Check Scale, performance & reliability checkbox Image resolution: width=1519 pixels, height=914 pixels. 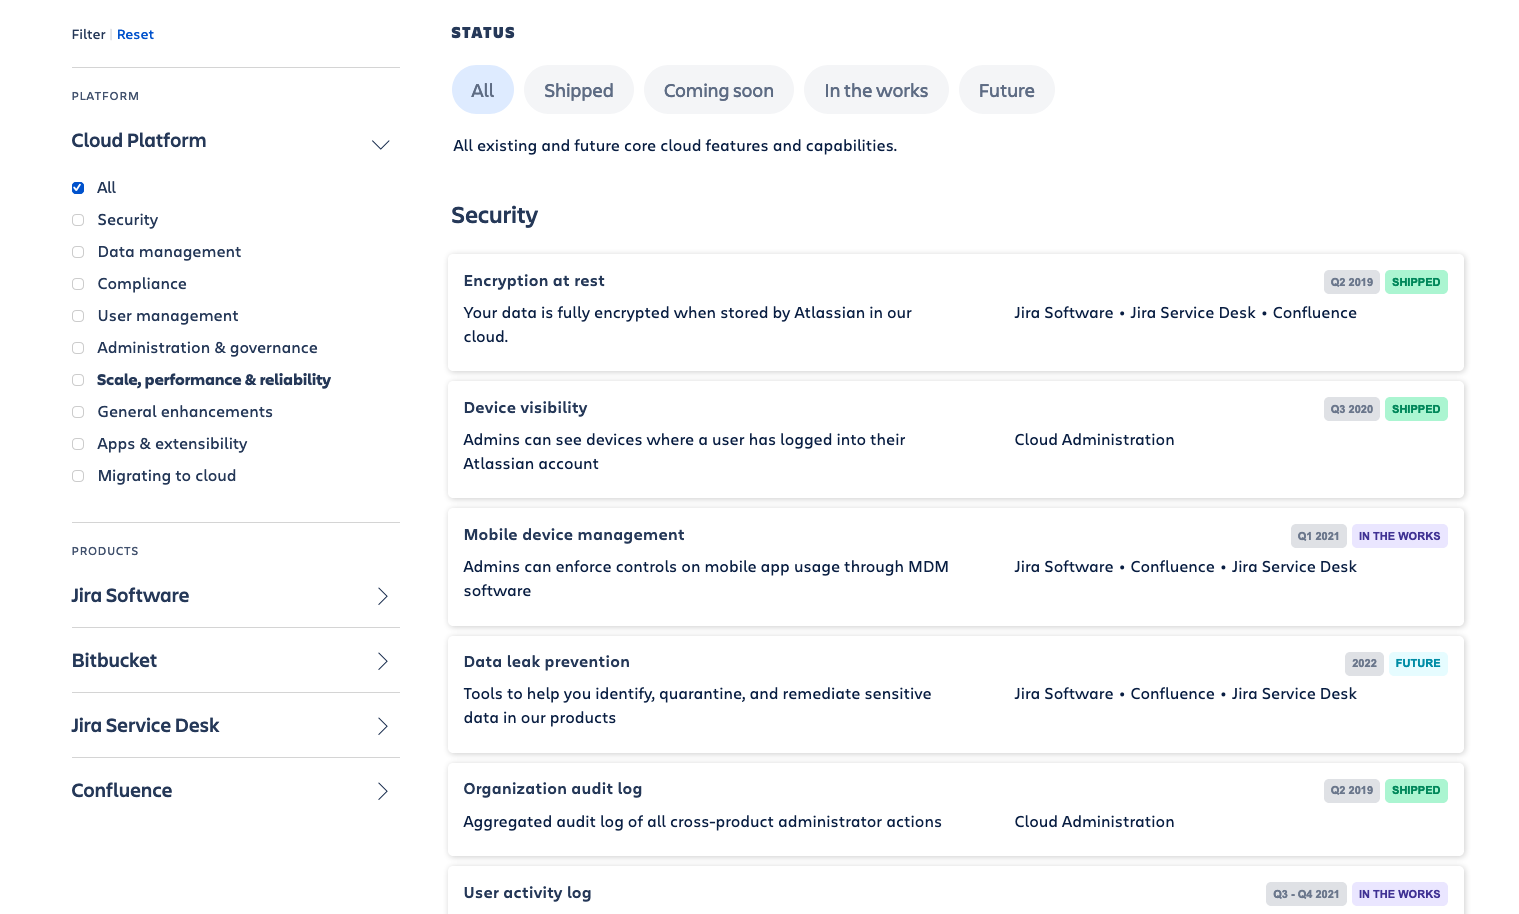tap(78, 380)
